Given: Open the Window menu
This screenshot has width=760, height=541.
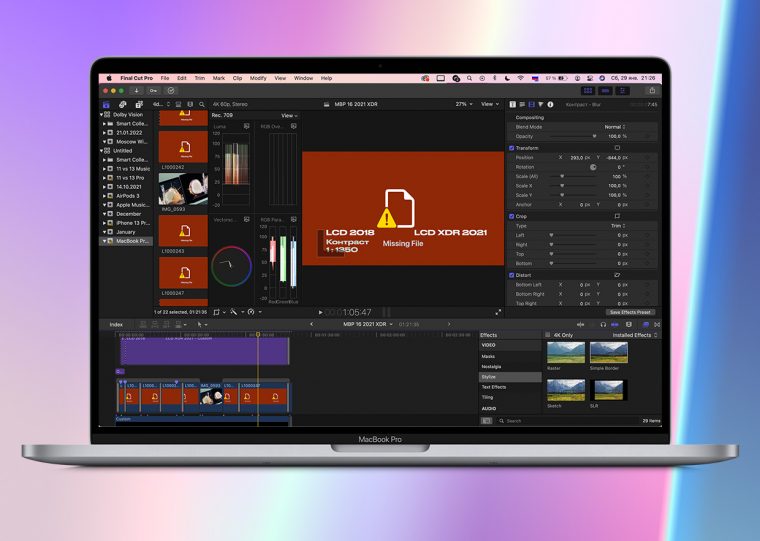Looking at the screenshot, I should tap(303, 78).
